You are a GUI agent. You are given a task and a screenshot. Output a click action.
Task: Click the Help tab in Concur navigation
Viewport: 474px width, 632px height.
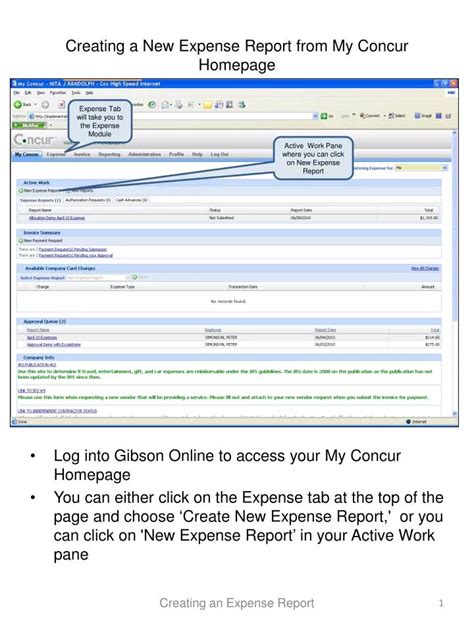pyautogui.click(x=197, y=154)
